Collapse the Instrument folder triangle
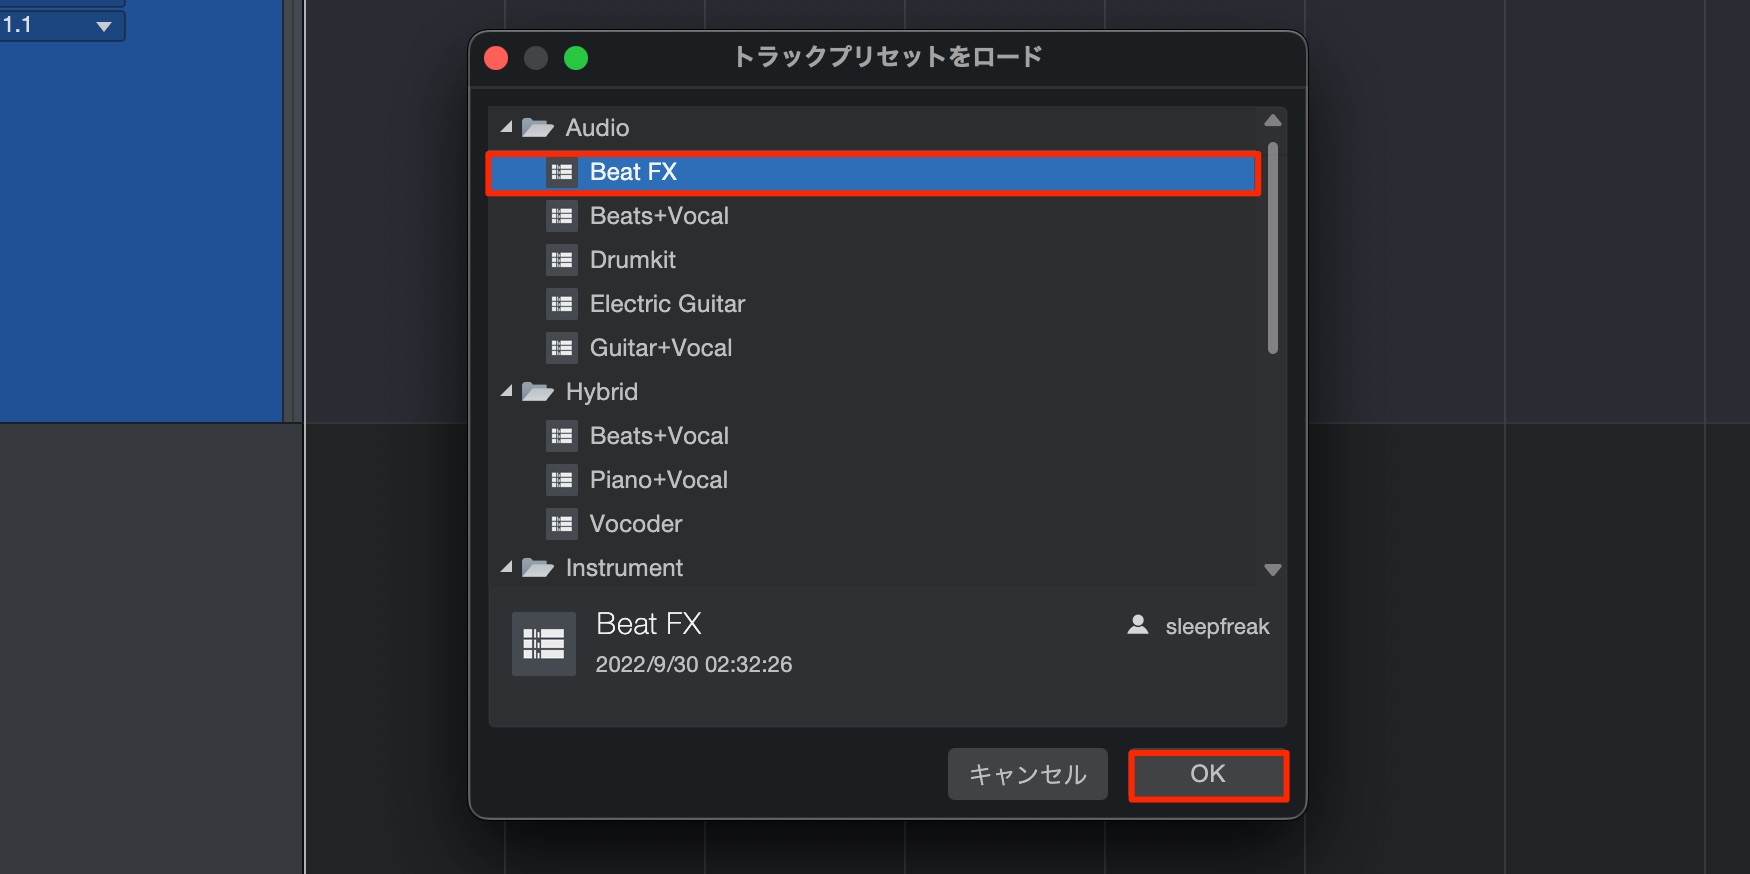1750x874 pixels. (507, 568)
